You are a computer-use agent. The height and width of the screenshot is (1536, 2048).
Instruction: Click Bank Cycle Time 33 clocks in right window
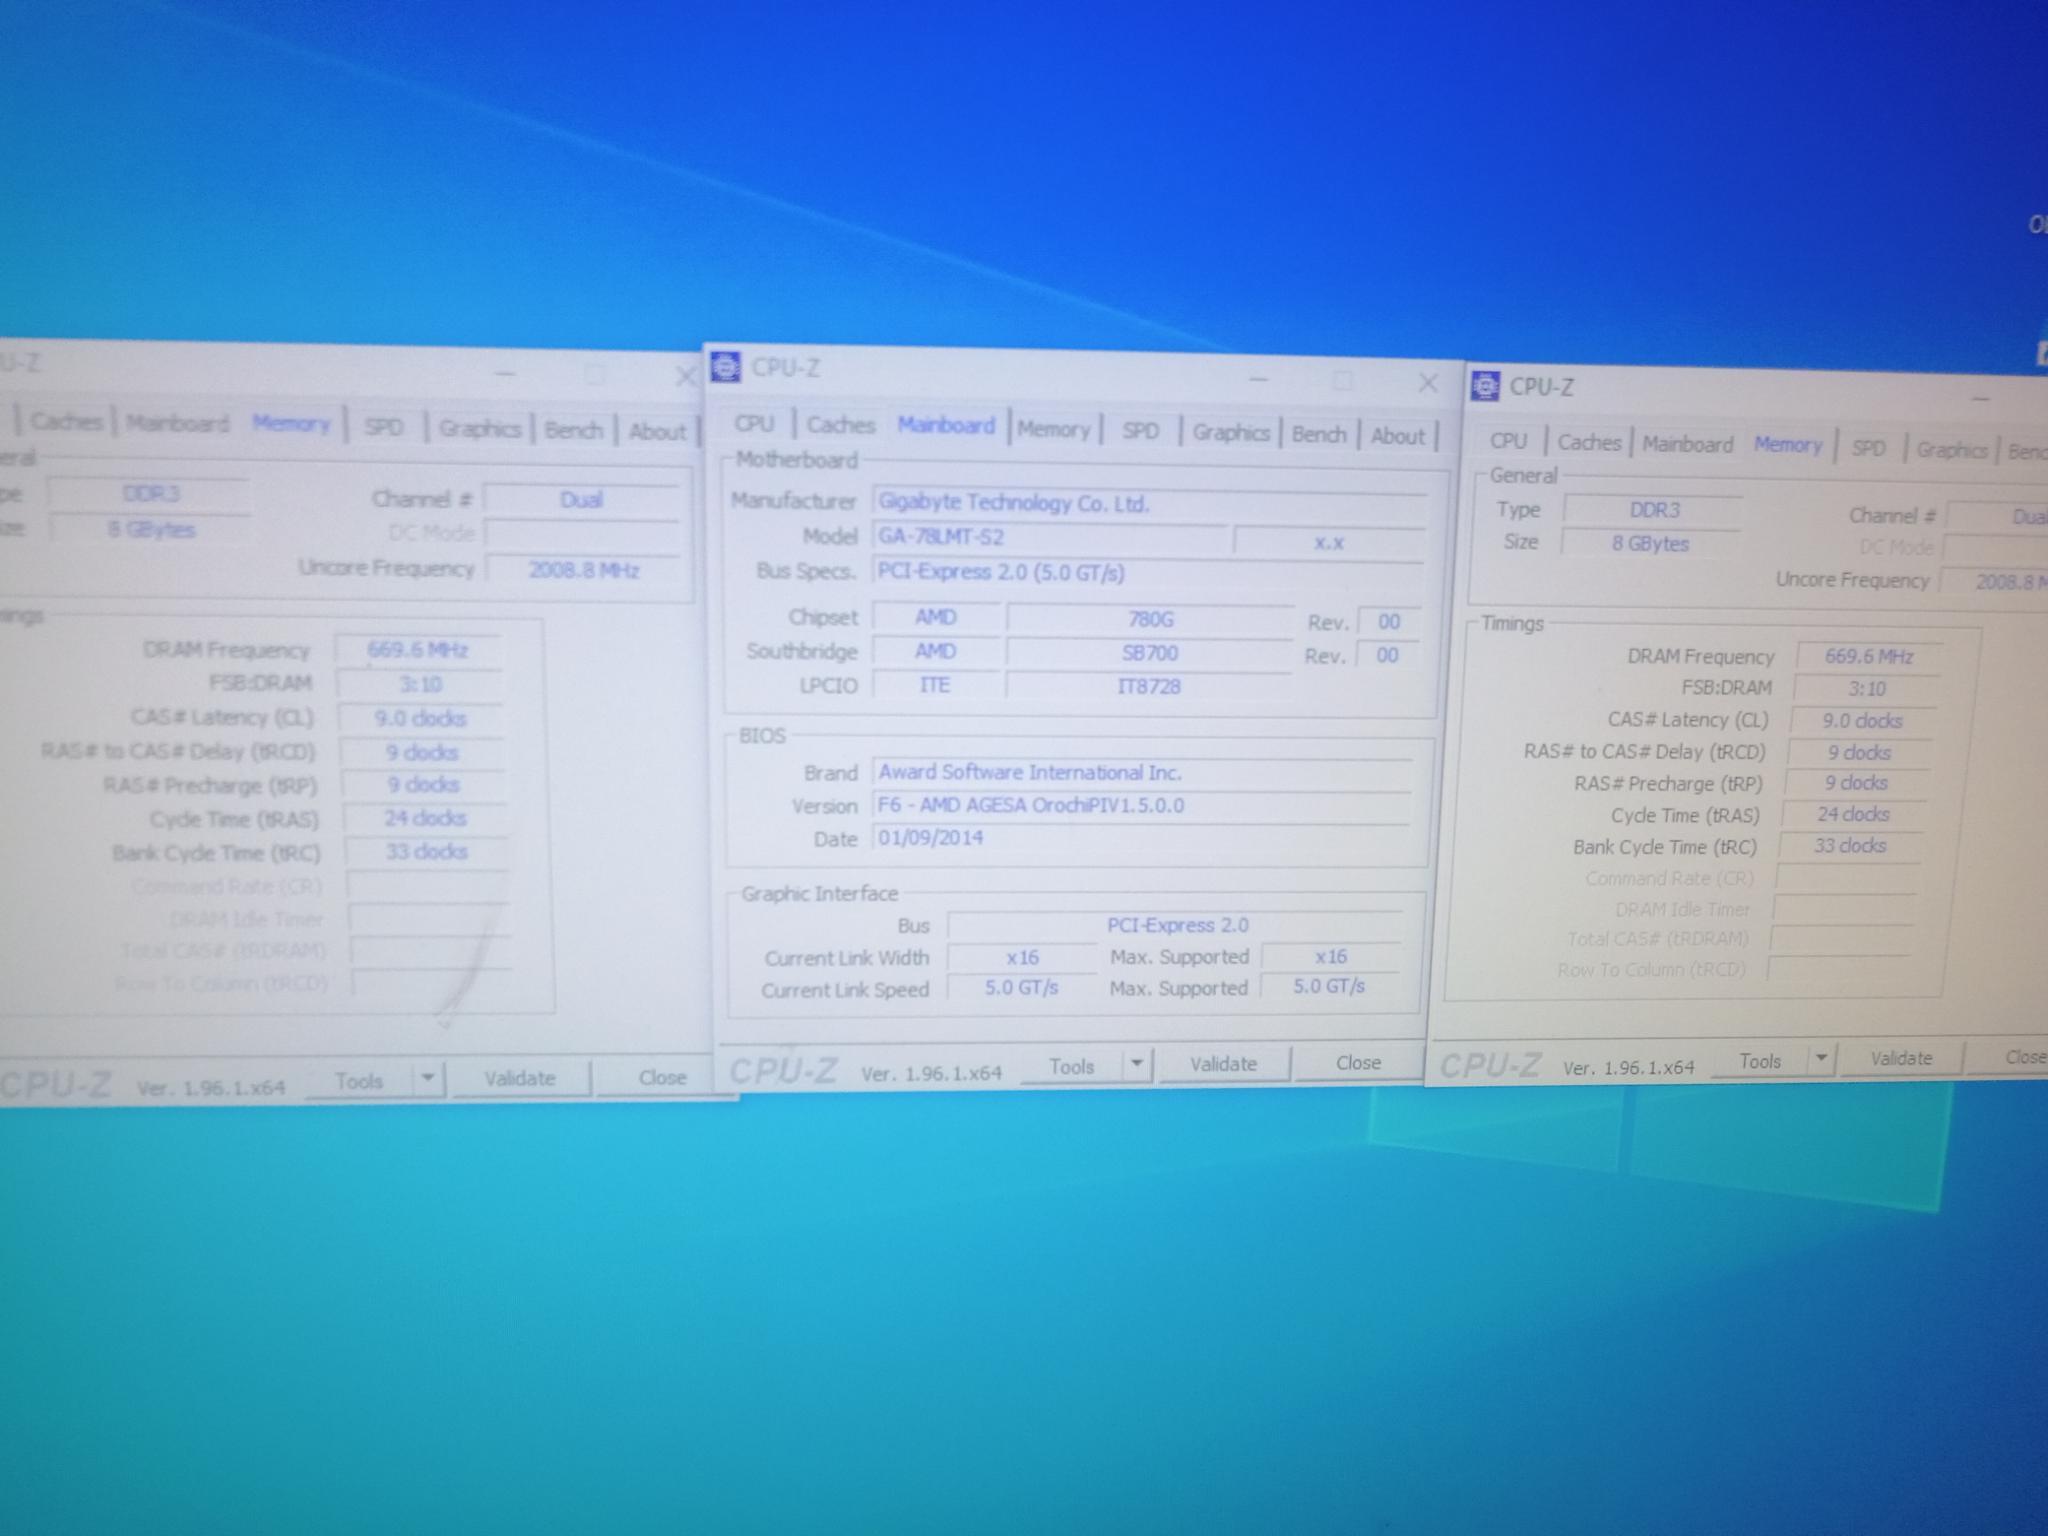[x=1850, y=846]
